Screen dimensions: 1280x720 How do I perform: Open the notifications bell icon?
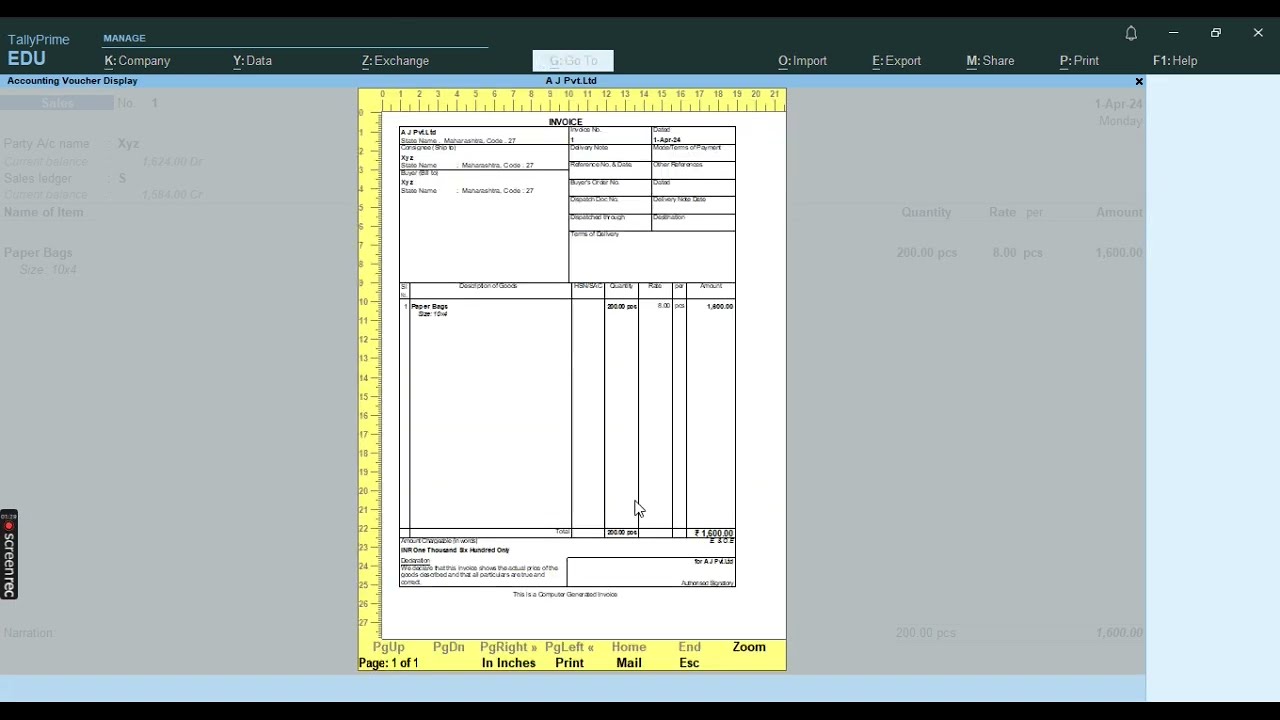pos(1131,33)
